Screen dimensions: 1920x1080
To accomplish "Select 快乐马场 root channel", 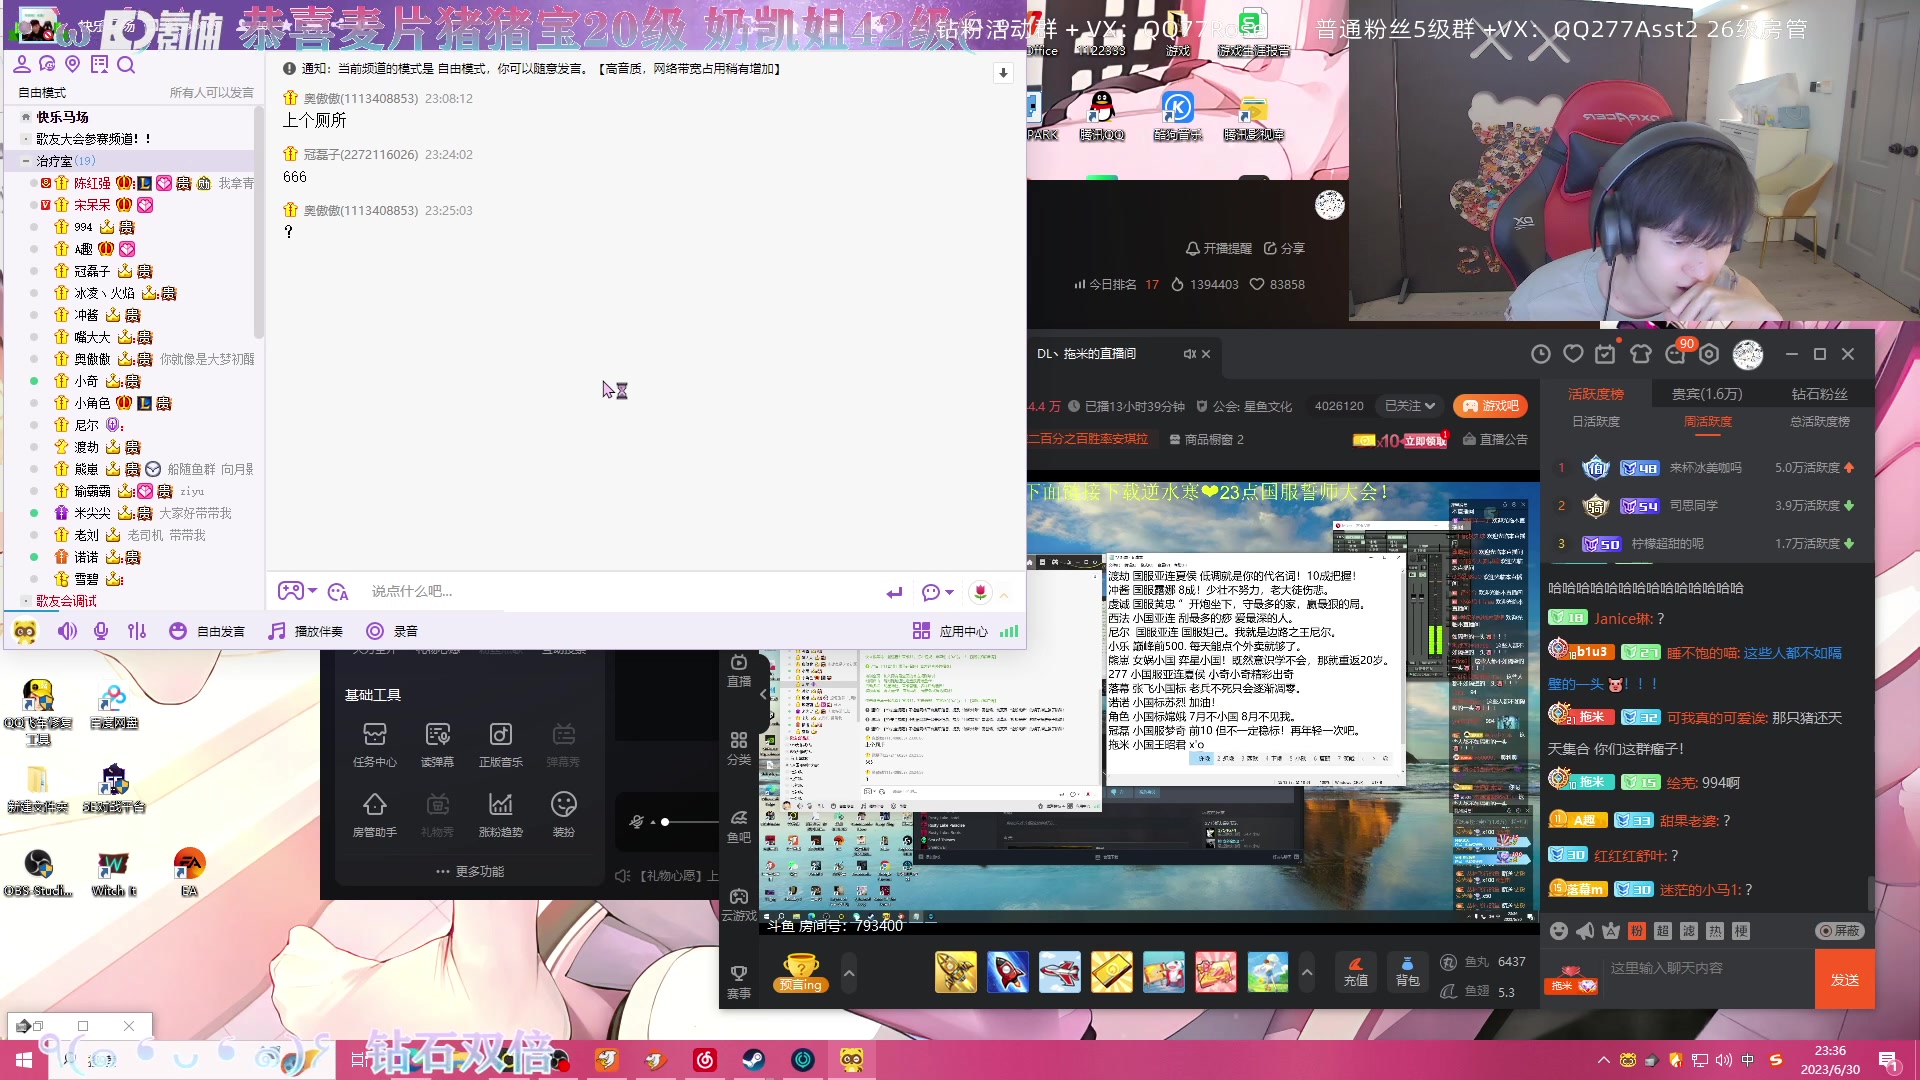I will click(62, 117).
